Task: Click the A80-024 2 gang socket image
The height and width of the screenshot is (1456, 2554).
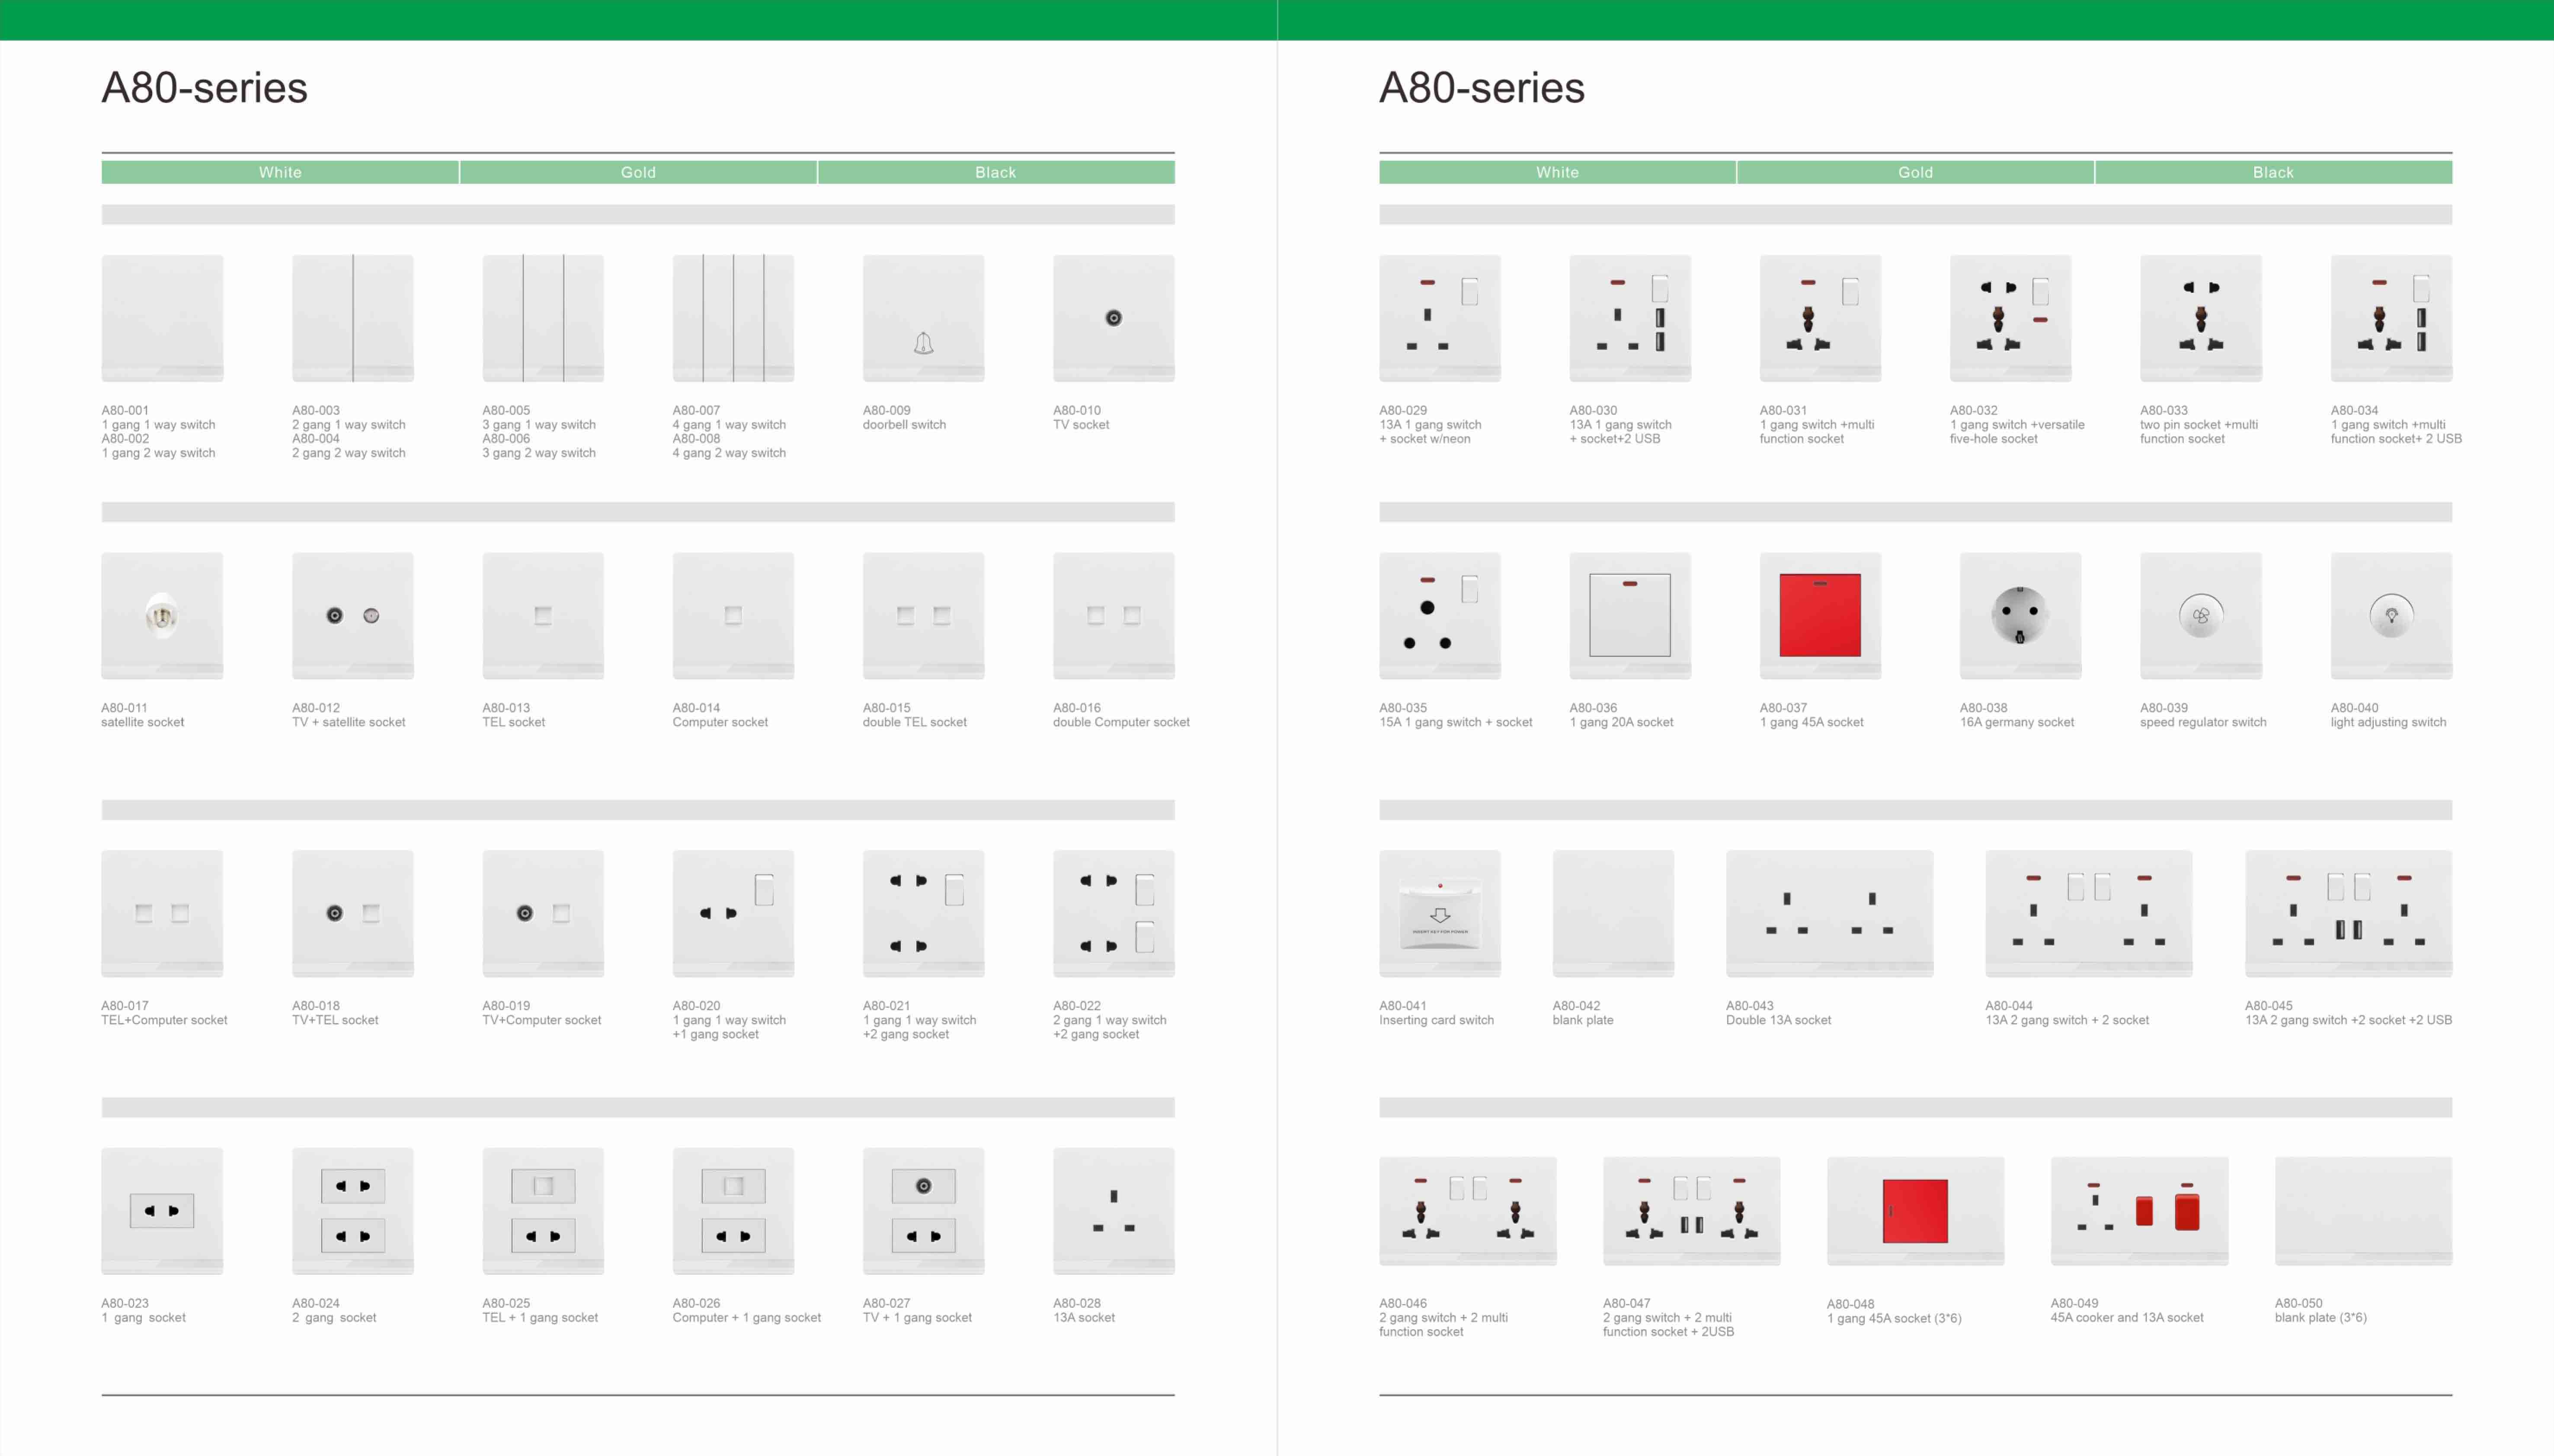Action: coord(353,1211)
